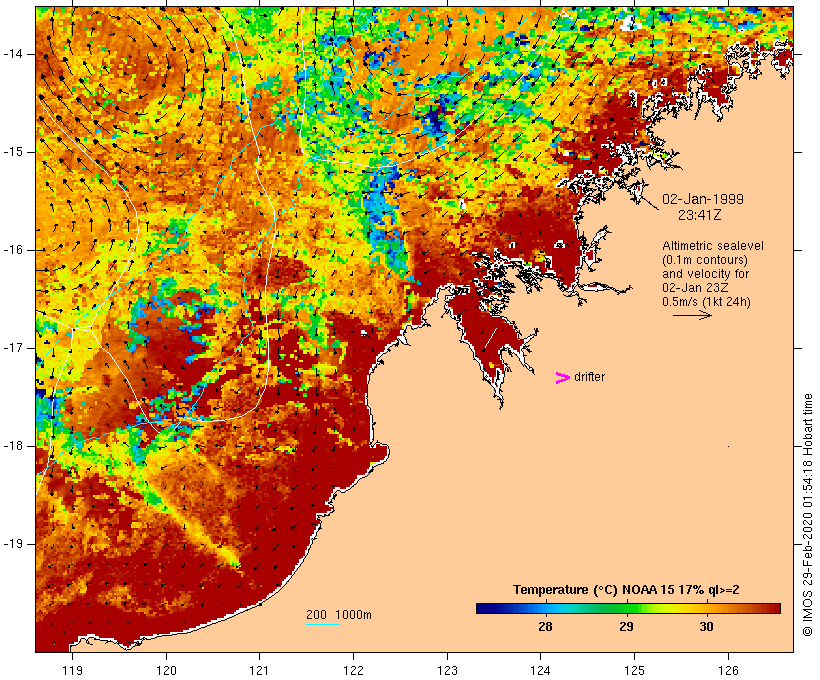Click the "02-Jan-1999" date label

tap(703, 199)
